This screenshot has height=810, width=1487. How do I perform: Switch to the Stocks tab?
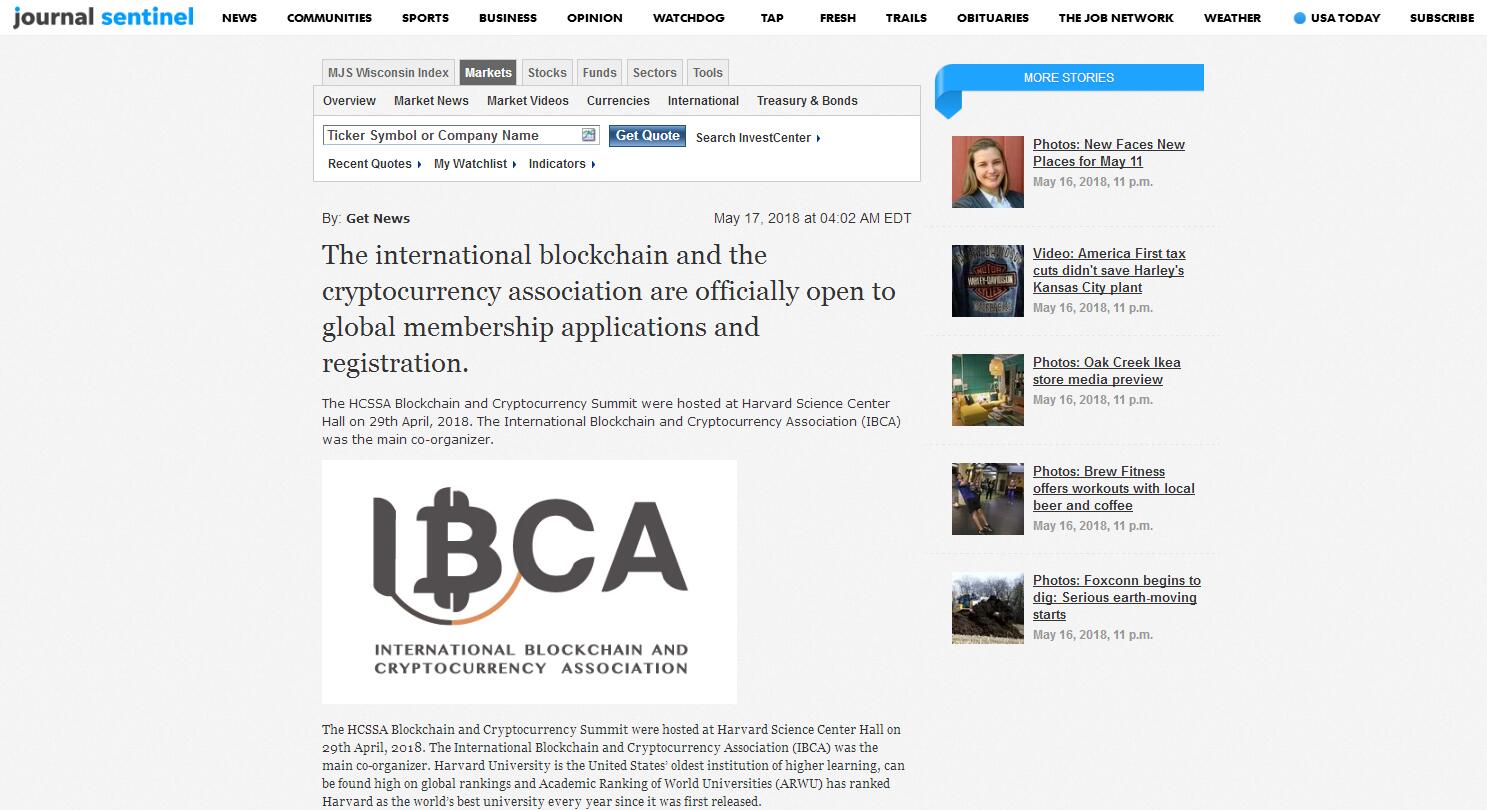tap(547, 73)
